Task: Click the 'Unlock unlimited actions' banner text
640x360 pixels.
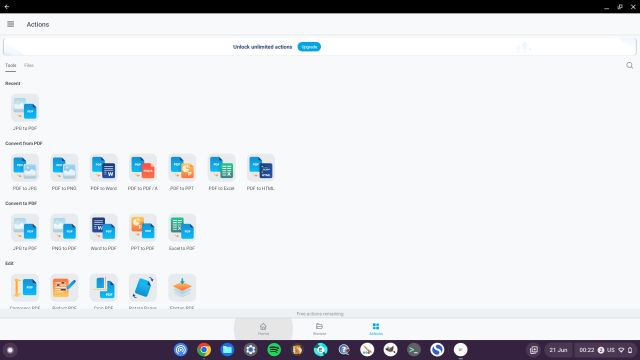Action: (x=262, y=47)
